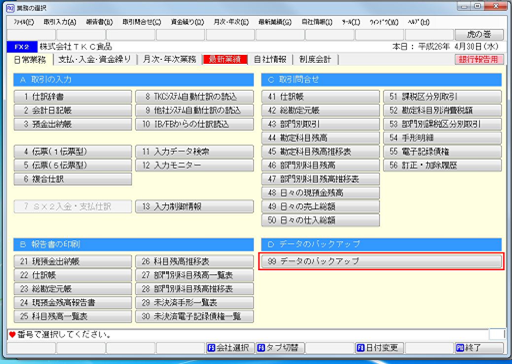Open 51 課税区分別取引
This screenshot has width=512, height=364.
442,97
